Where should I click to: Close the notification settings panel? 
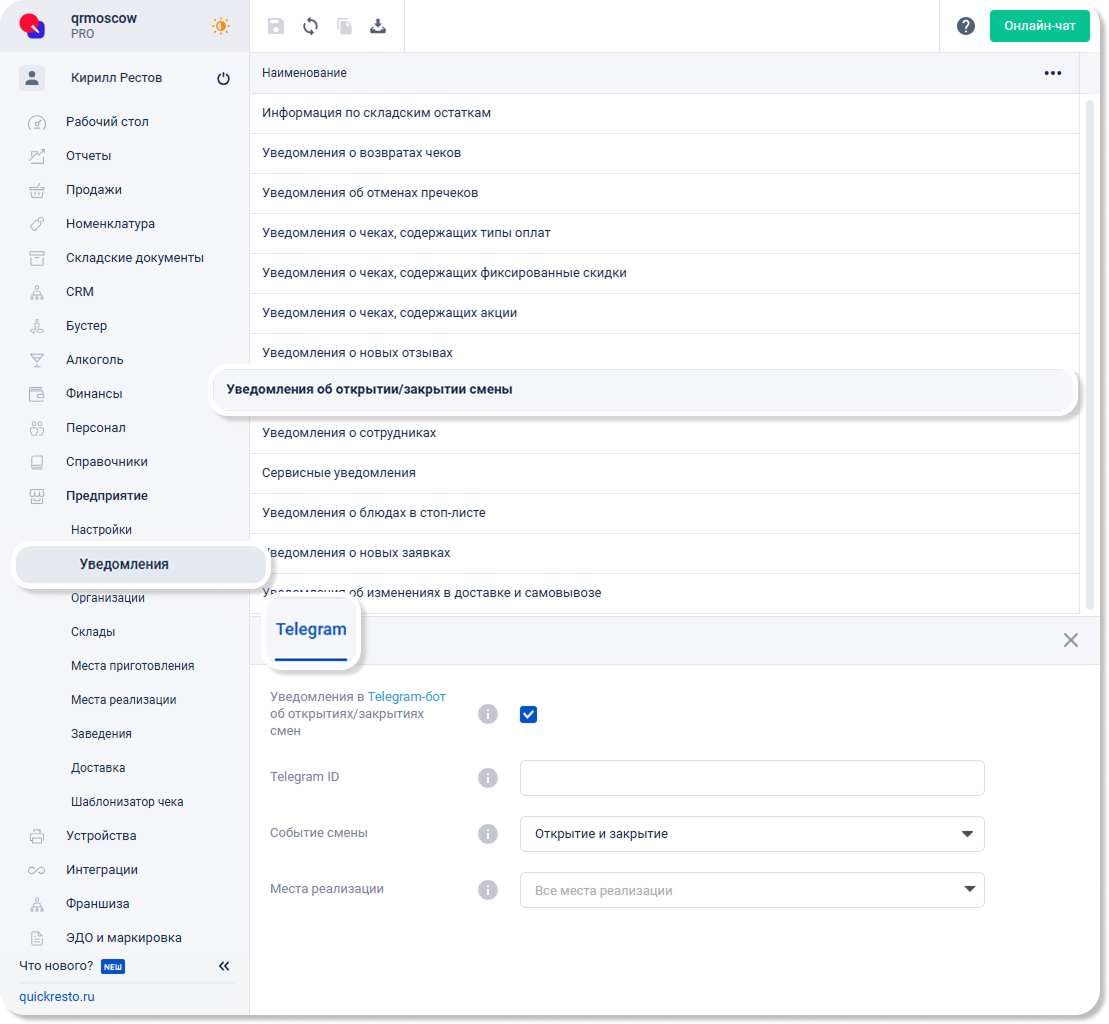[x=1070, y=640]
